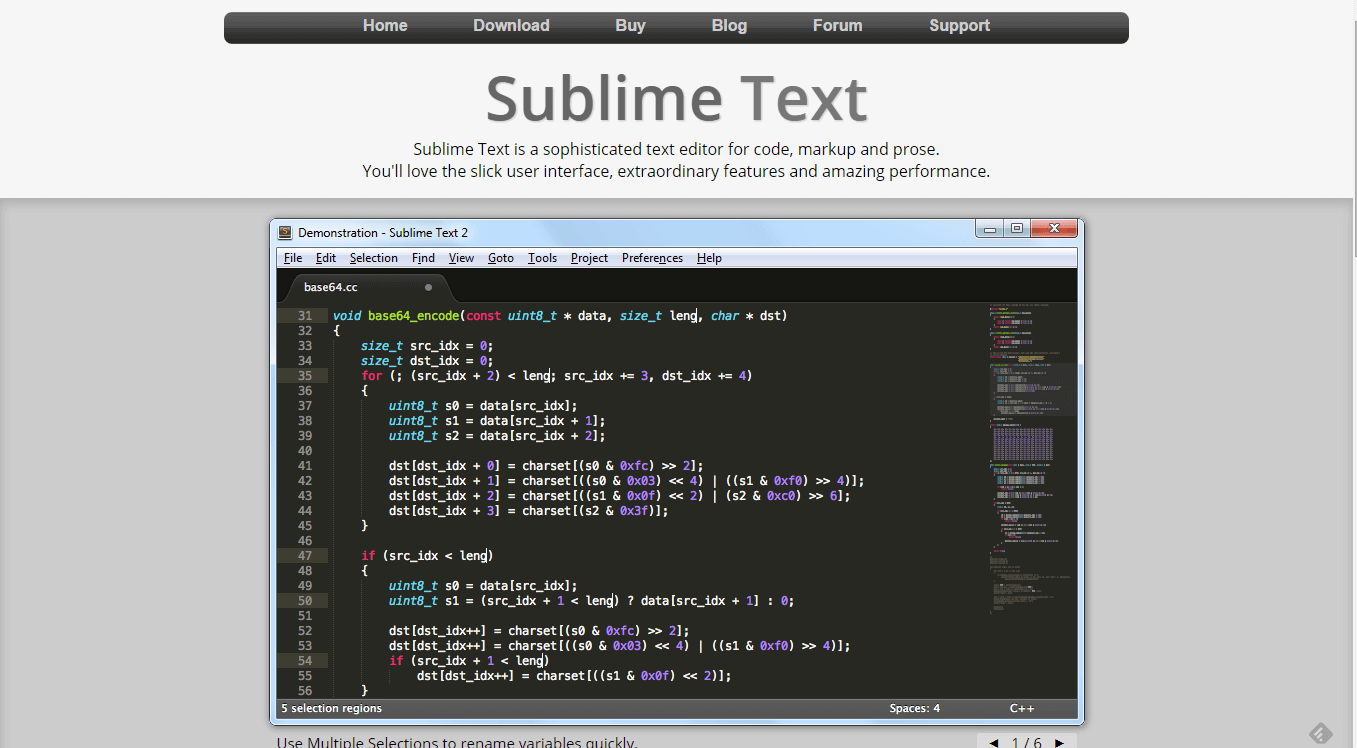Click the Sublime Text app icon in title bar
This screenshot has height=748, width=1357.
coord(286,232)
